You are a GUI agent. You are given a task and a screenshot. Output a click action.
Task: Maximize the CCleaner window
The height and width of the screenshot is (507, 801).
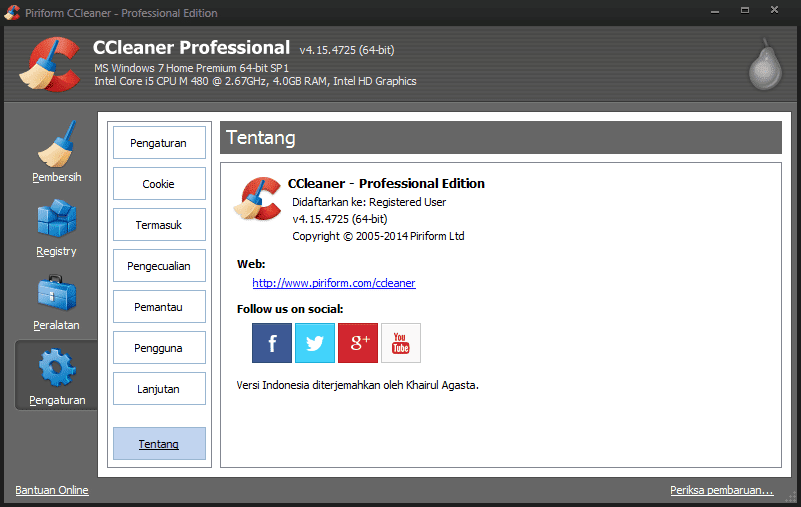[745, 11]
